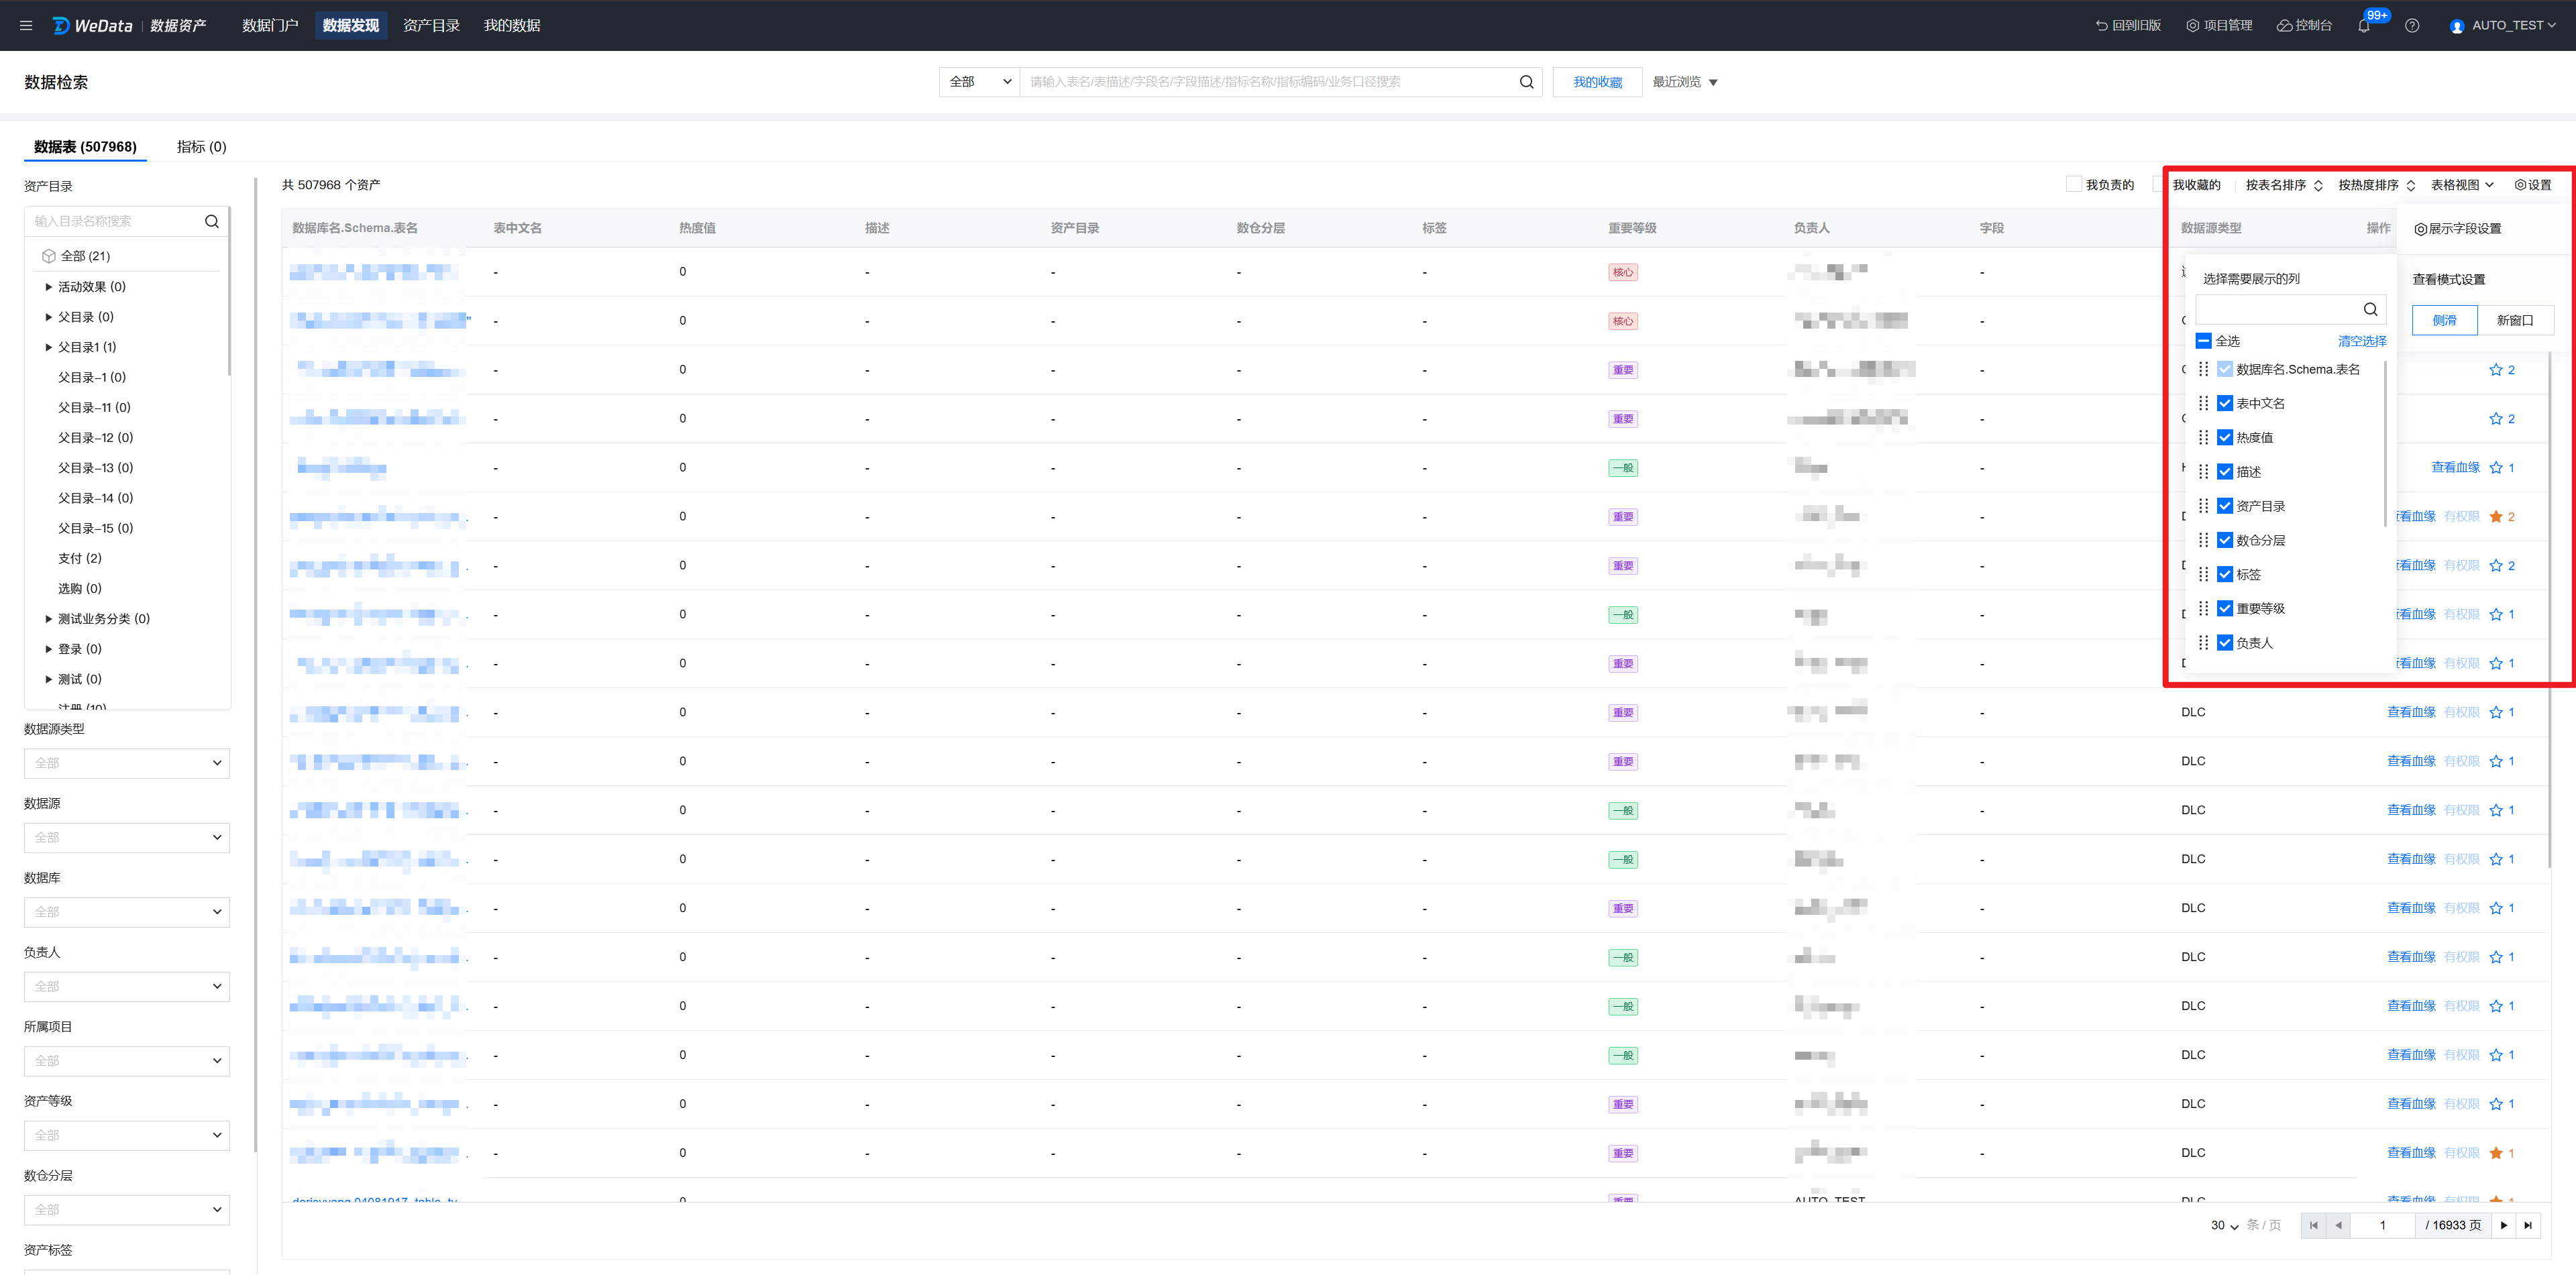Uncheck the 描述 column checkbox
The height and width of the screenshot is (1275, 2576).
2225,471
